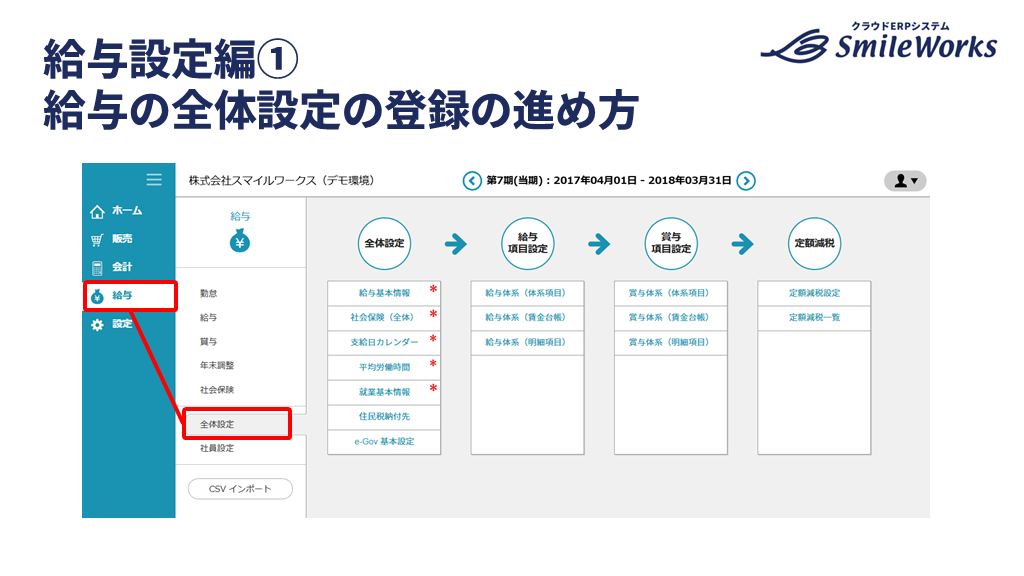Open 年末調整 submenu item

coord(217,366)
